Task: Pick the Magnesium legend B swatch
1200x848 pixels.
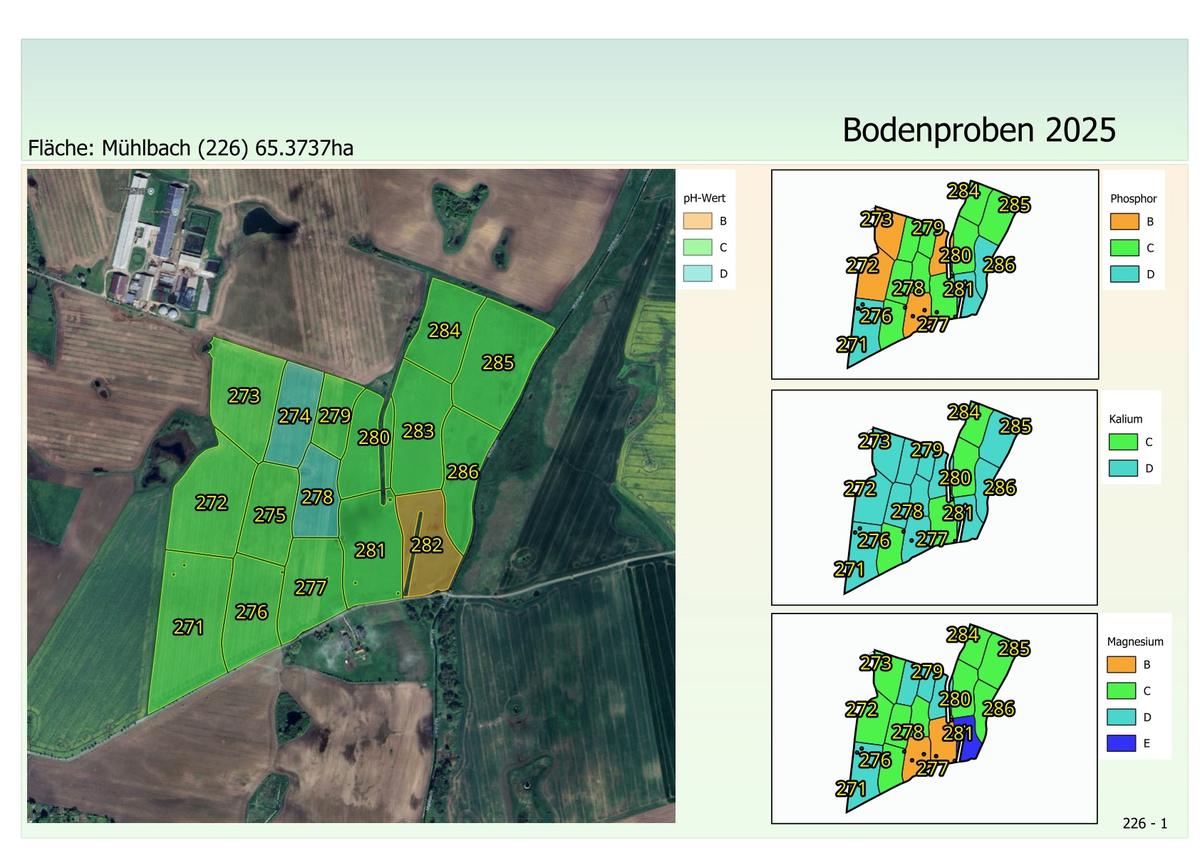Action: coord(1122,665)
